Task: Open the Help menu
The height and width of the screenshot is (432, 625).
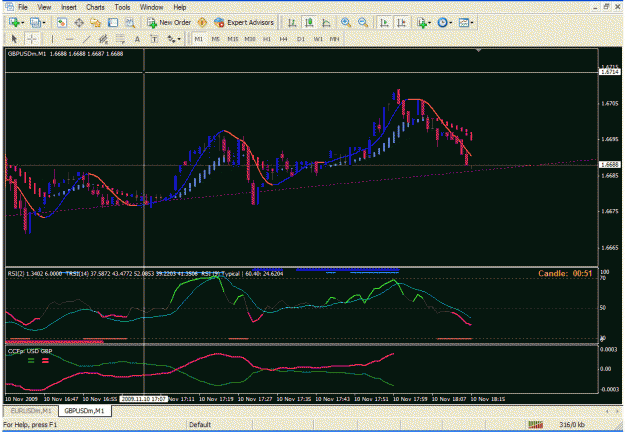Action: pyautogui.click(x=180, y=7)
